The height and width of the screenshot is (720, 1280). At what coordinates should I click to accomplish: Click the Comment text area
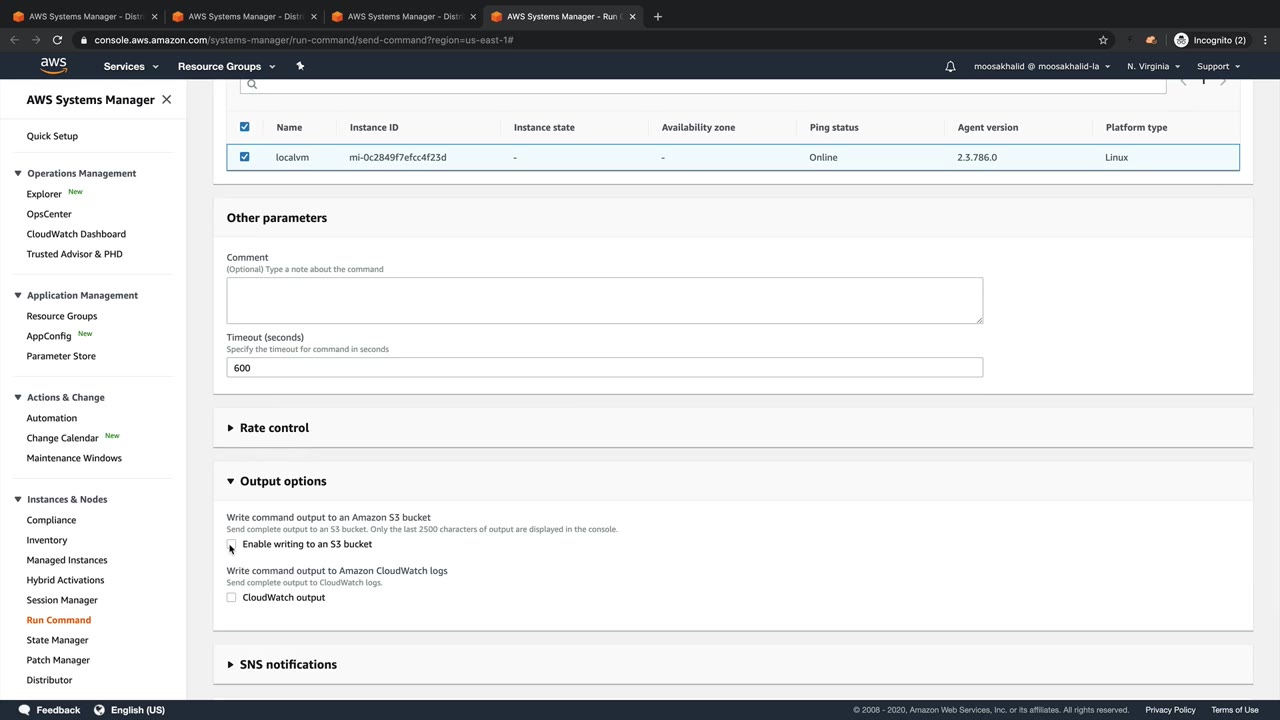[604, 301]
